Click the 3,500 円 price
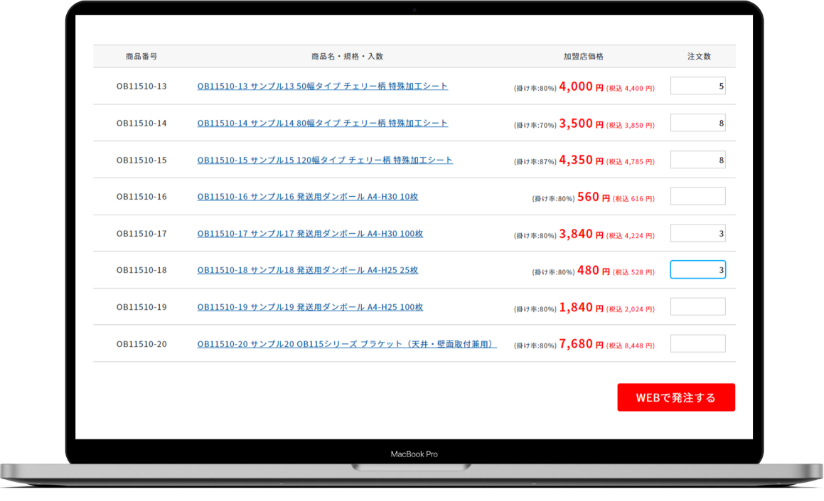The height and width of the screenshot is (501, 824). tap(581, 124)
